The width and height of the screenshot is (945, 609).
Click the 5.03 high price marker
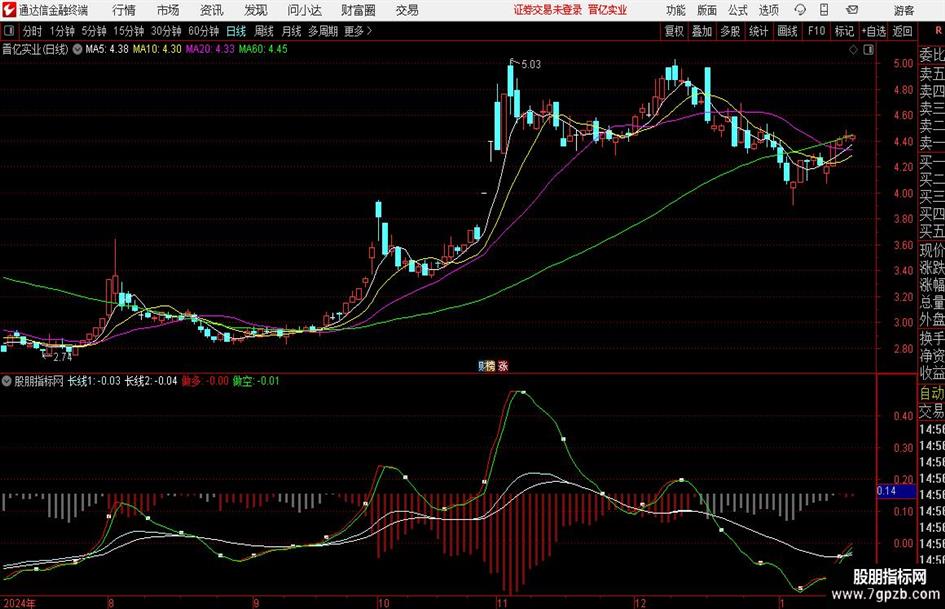[531, 64]
